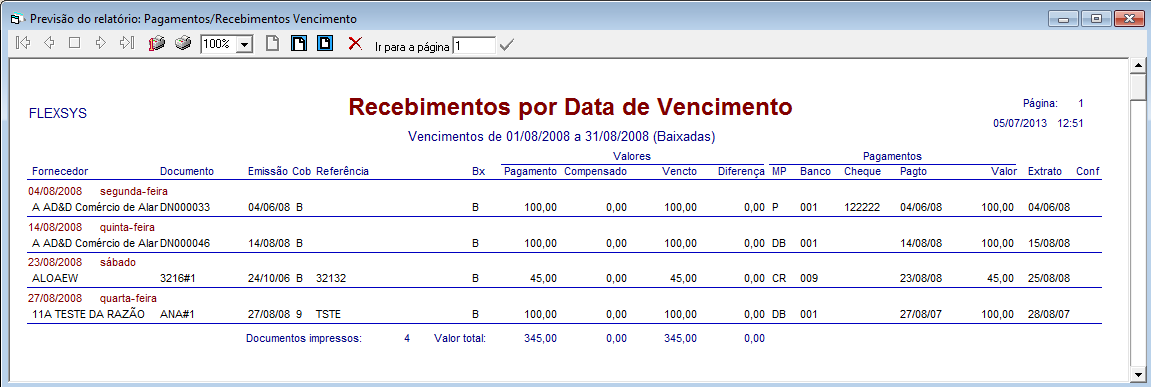This screenshot has width=1151, height=387.
Task: Click the Extrato column header
Action: pyautogui.click(x=1045, y=171)
